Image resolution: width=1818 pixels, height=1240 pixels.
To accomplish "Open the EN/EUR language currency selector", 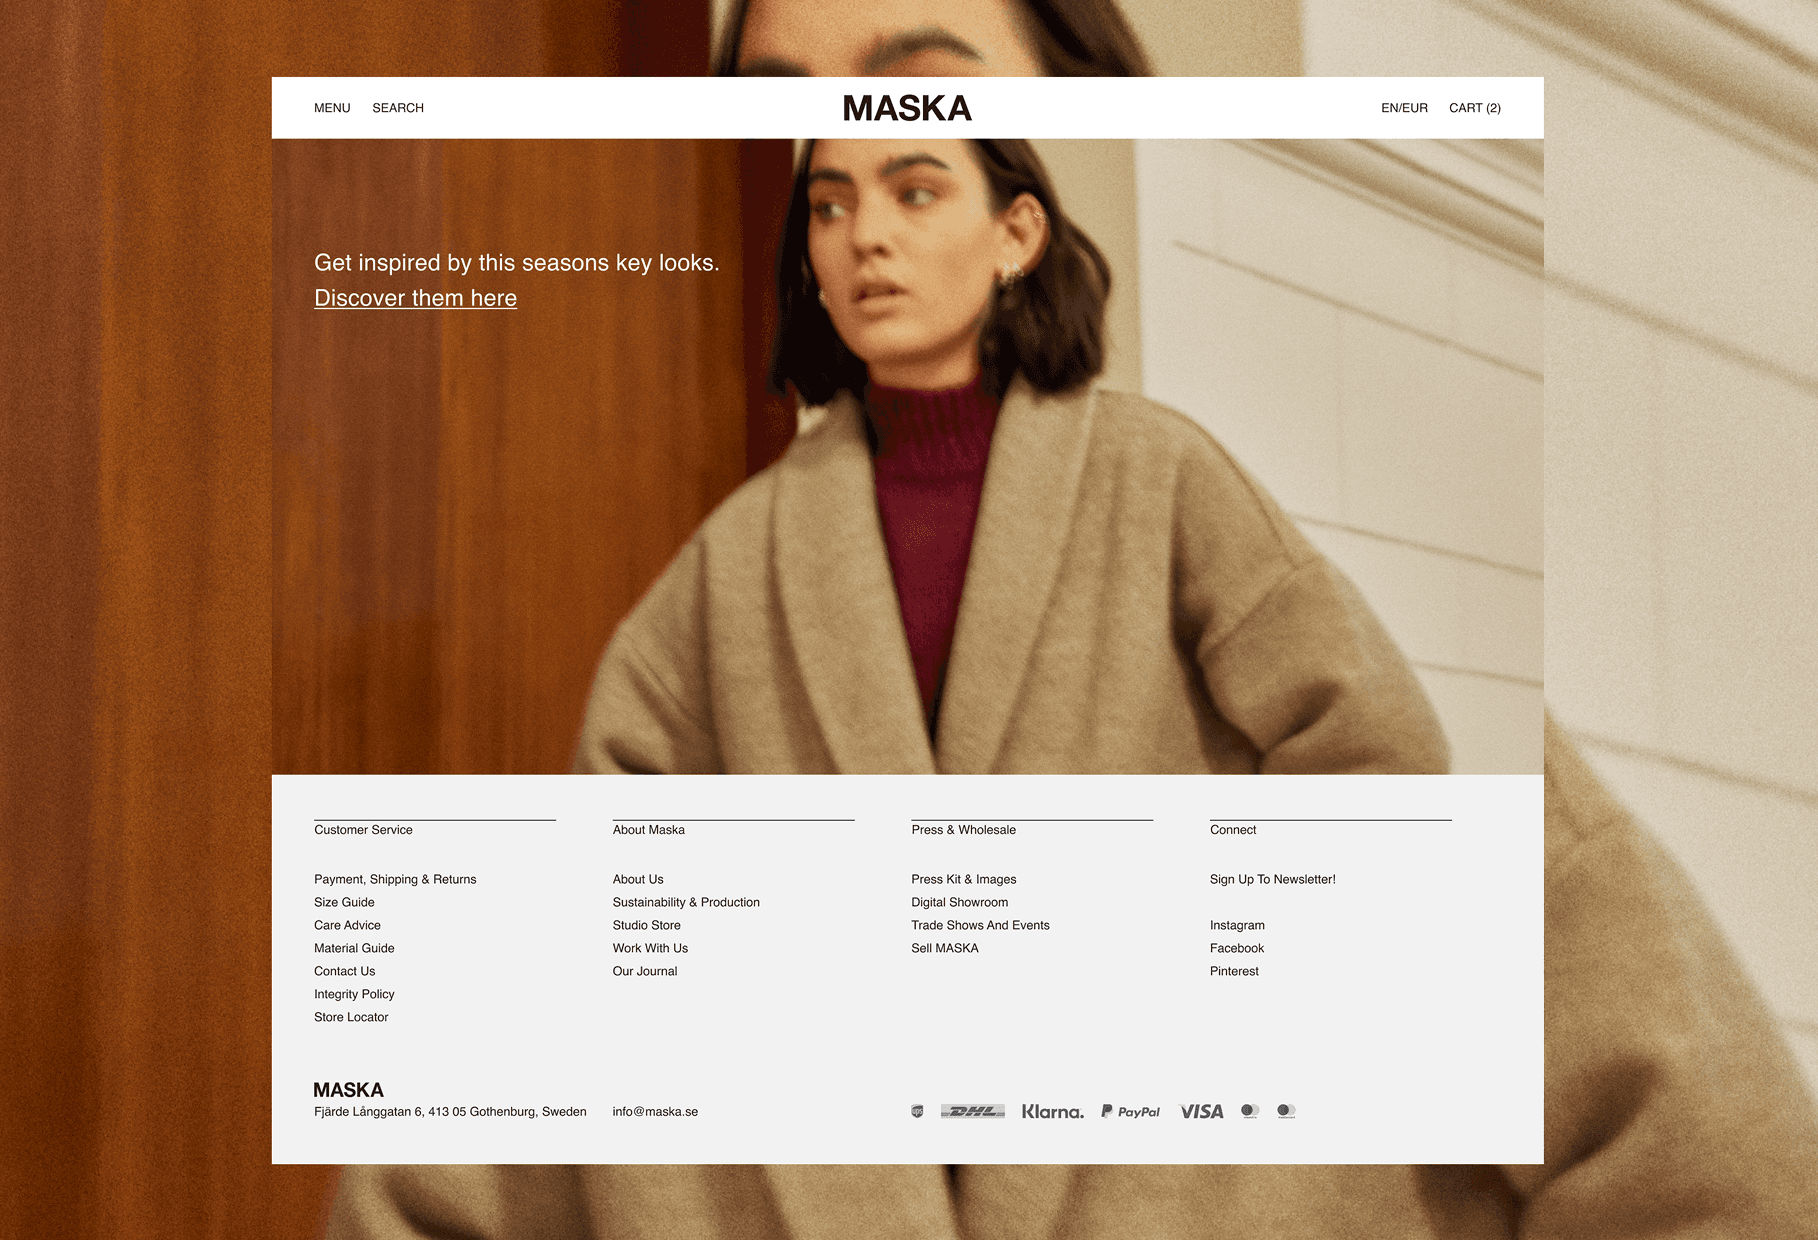I will 1404,108.
